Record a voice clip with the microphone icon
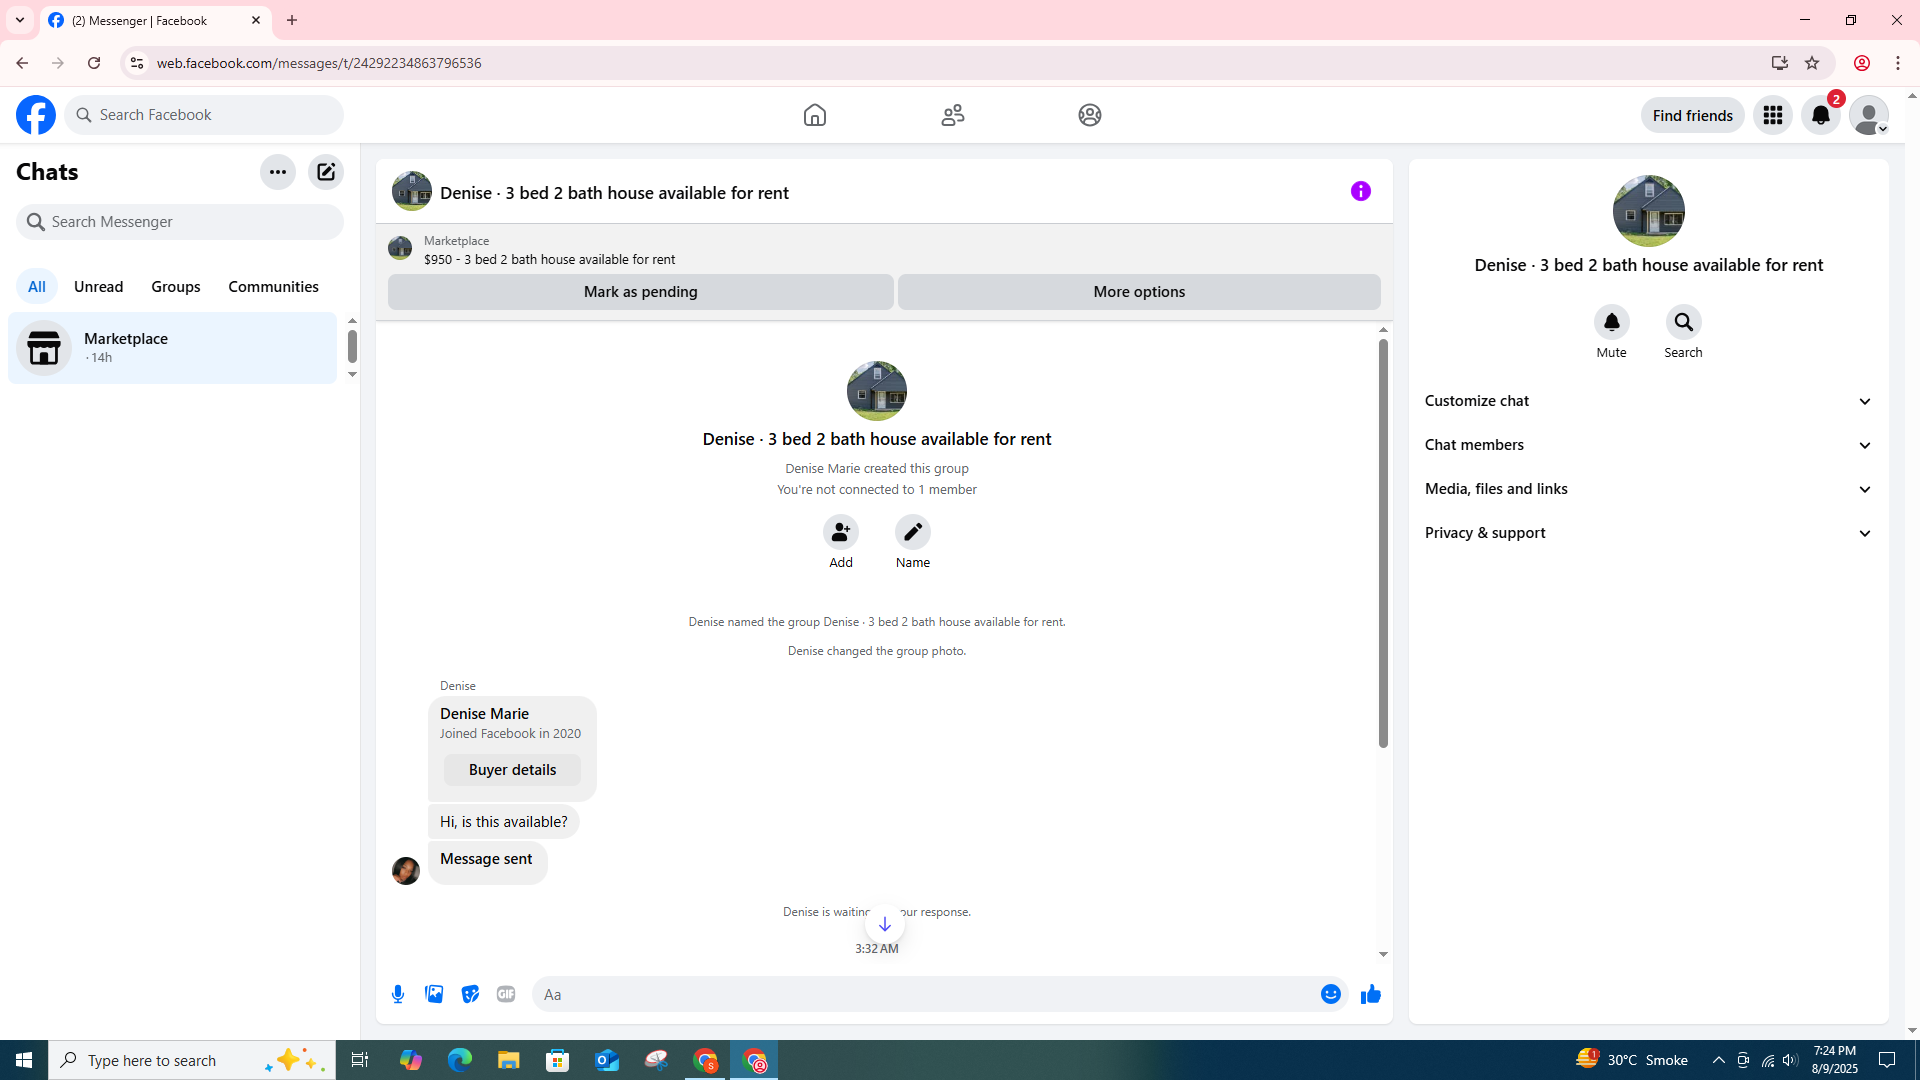Viewport: 1920px width, 1080px height. click(398, 994)
